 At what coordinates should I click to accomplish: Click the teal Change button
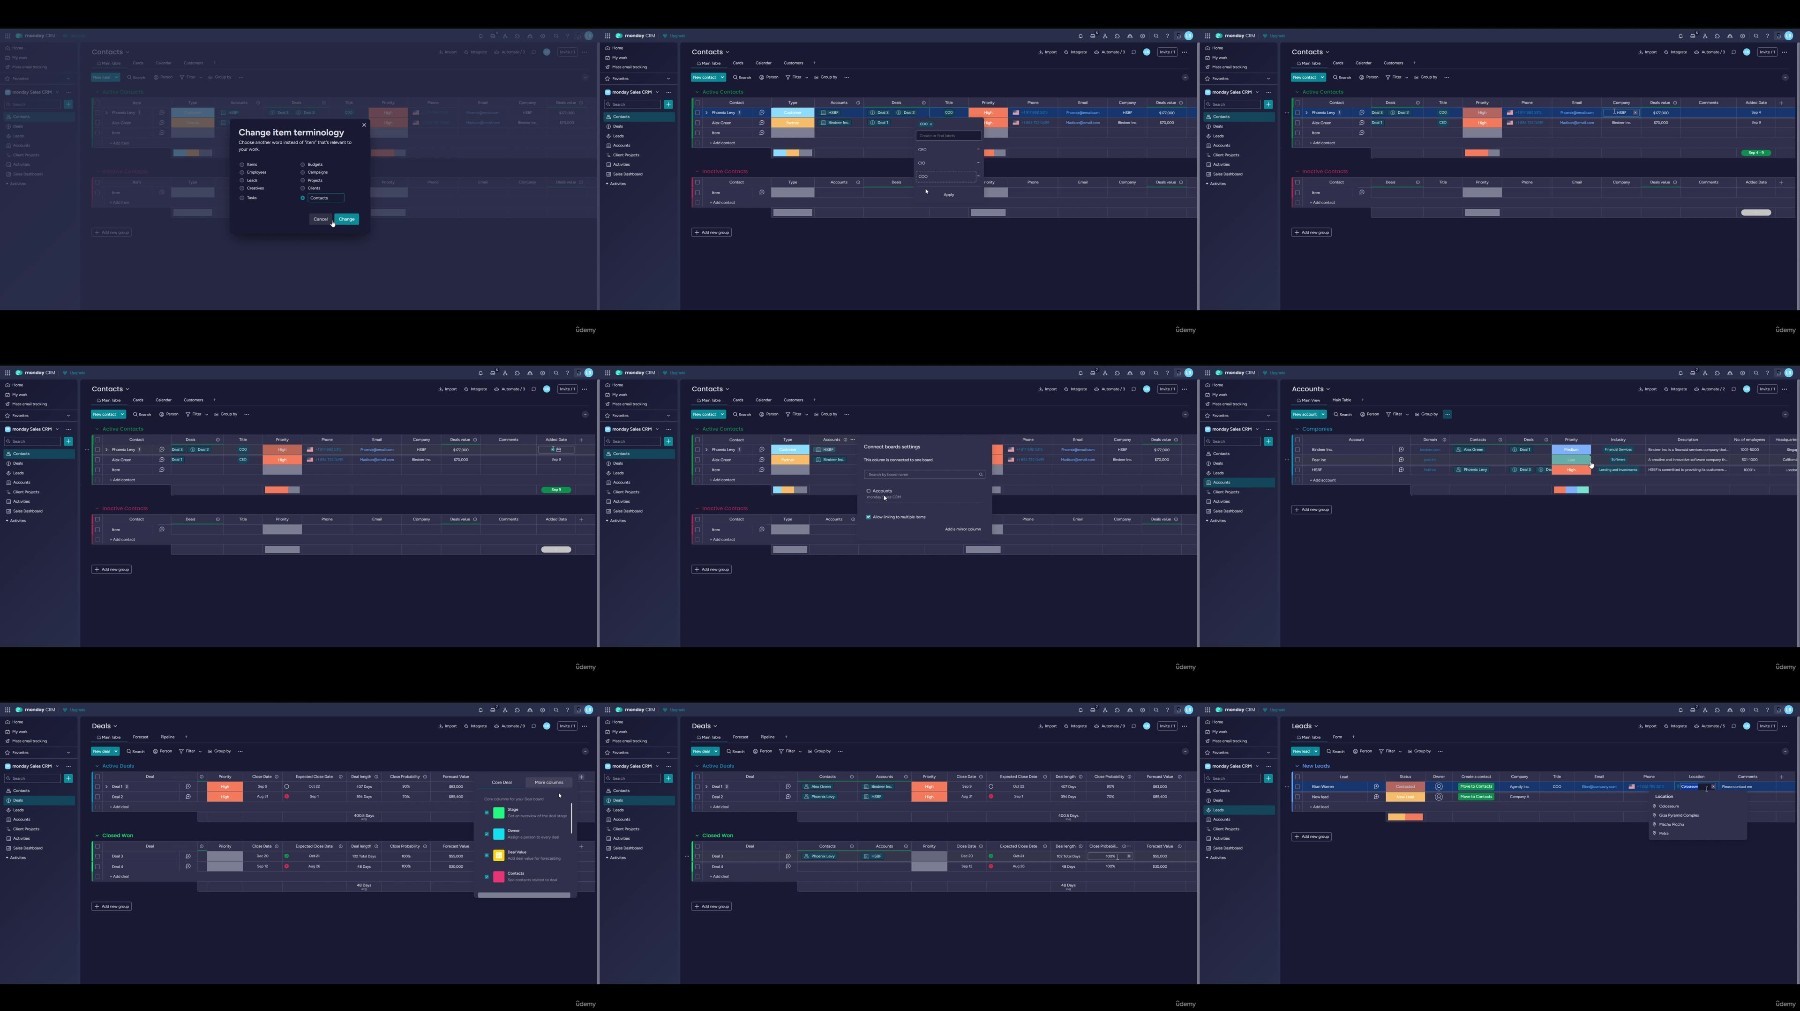click(x=346, y=219)
